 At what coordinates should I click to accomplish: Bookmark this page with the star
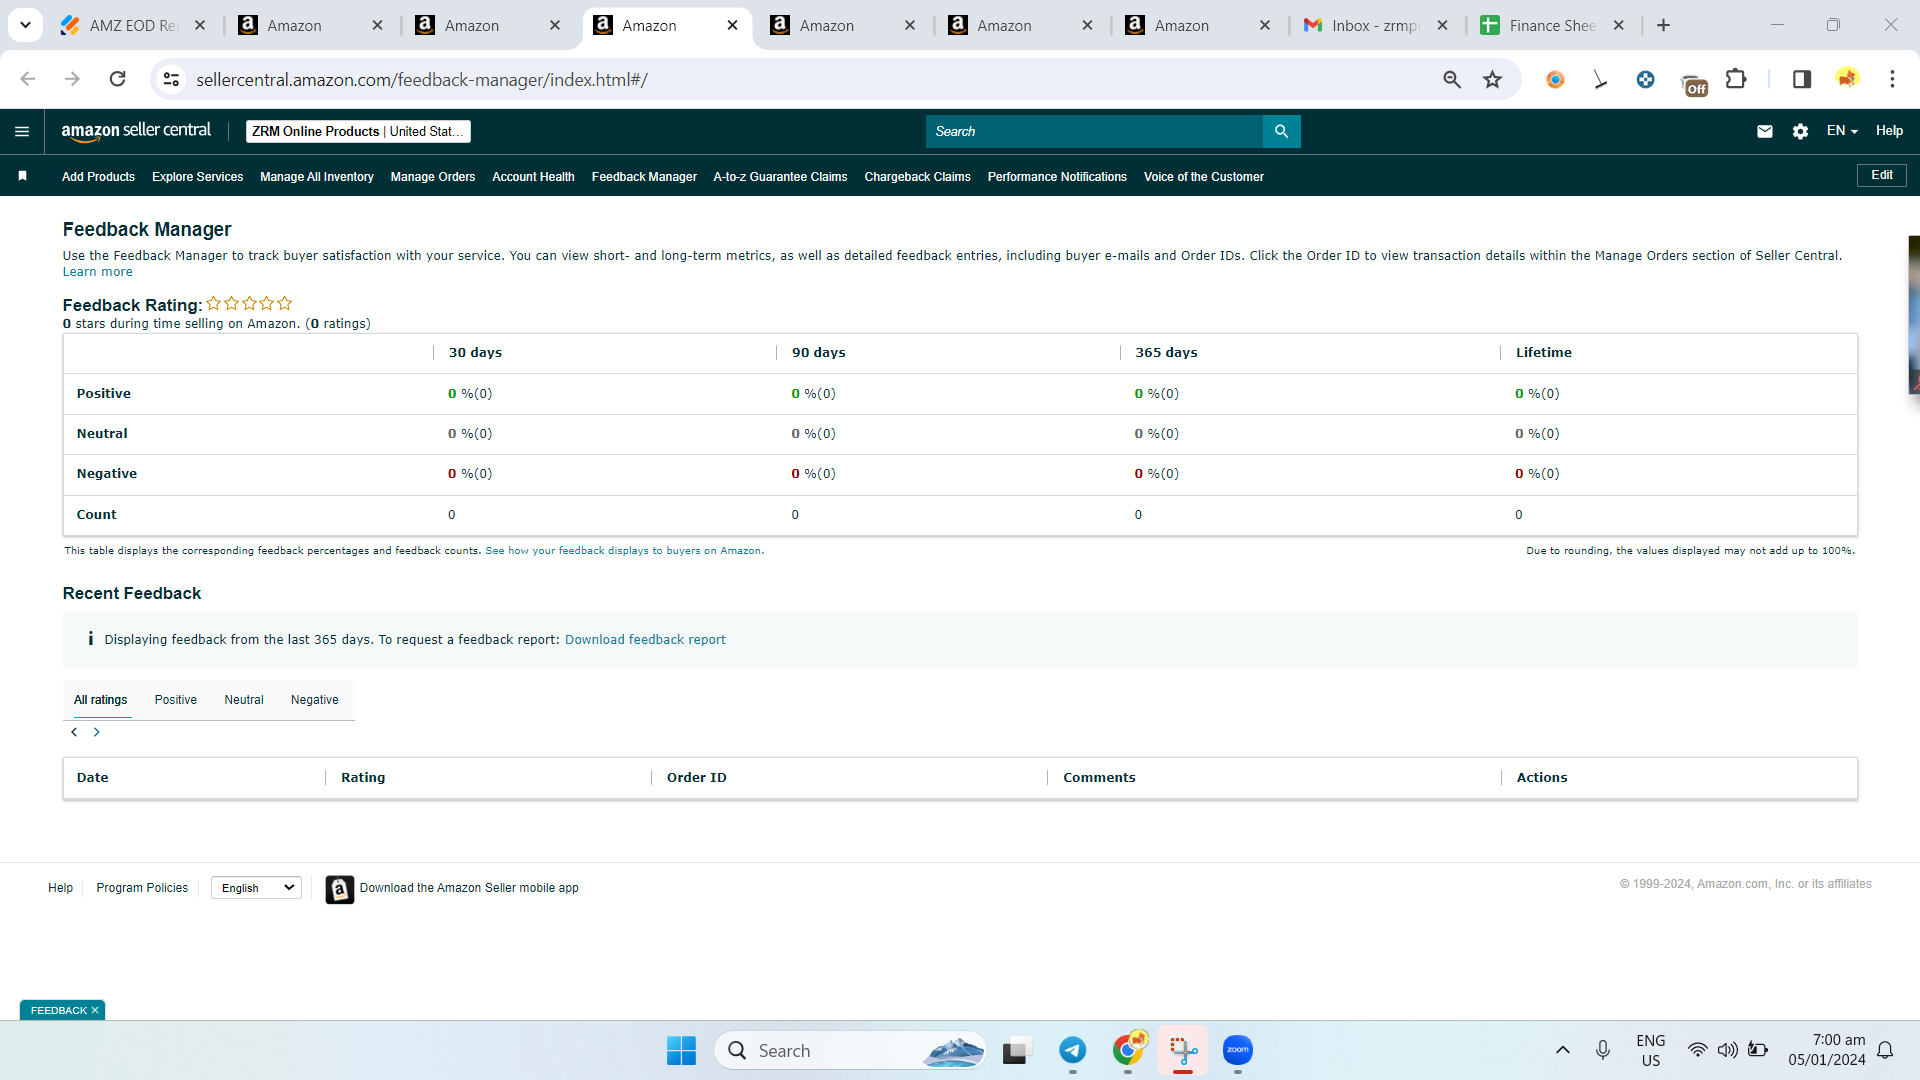coord(1492,79)
